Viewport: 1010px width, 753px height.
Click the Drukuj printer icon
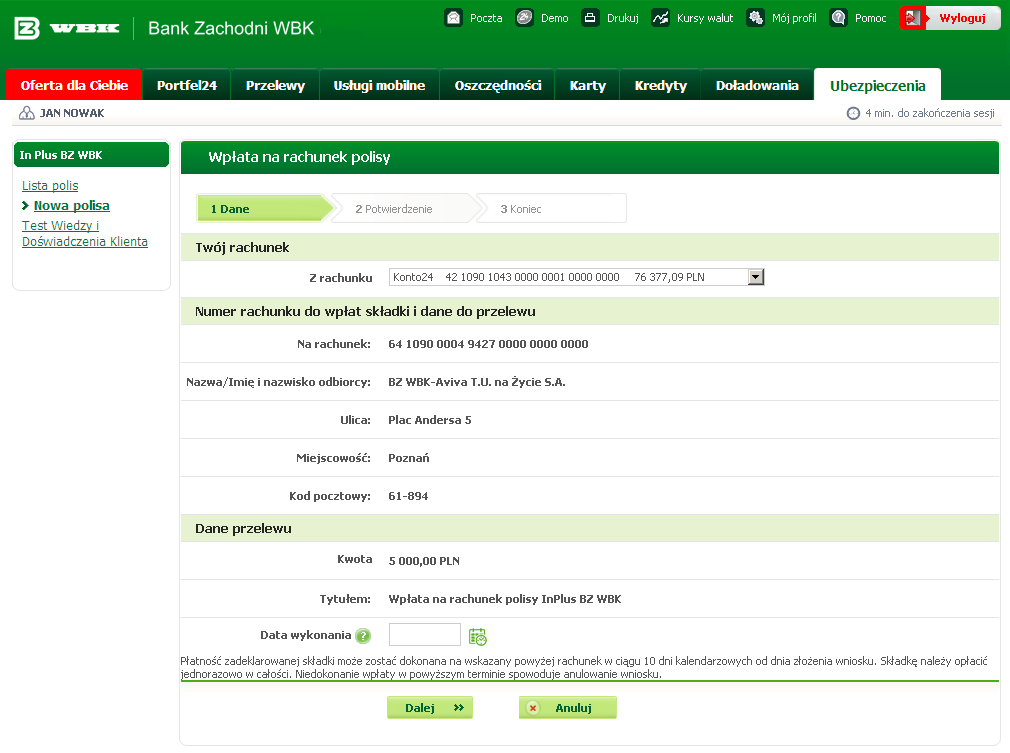tap(590, 18)
